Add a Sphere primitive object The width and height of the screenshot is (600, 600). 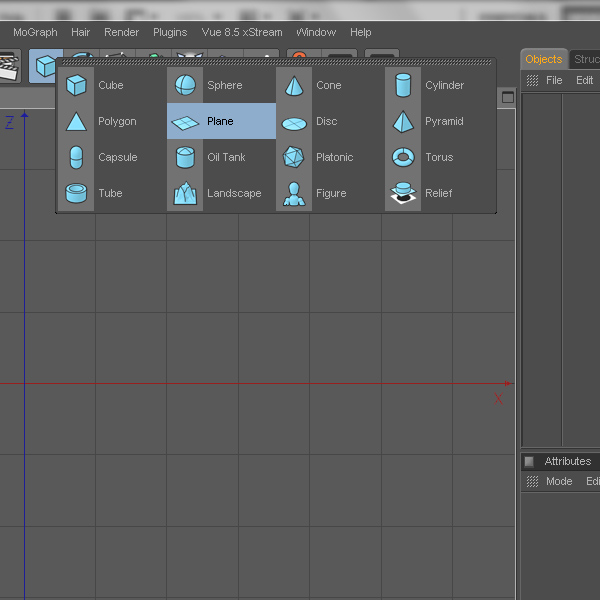point(221,85)
